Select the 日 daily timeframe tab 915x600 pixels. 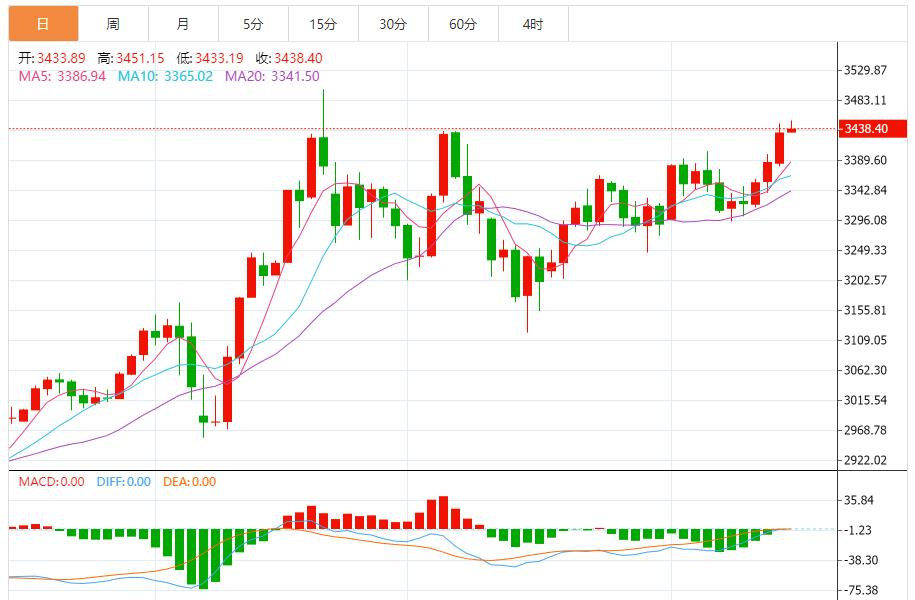tap(43, 24)
